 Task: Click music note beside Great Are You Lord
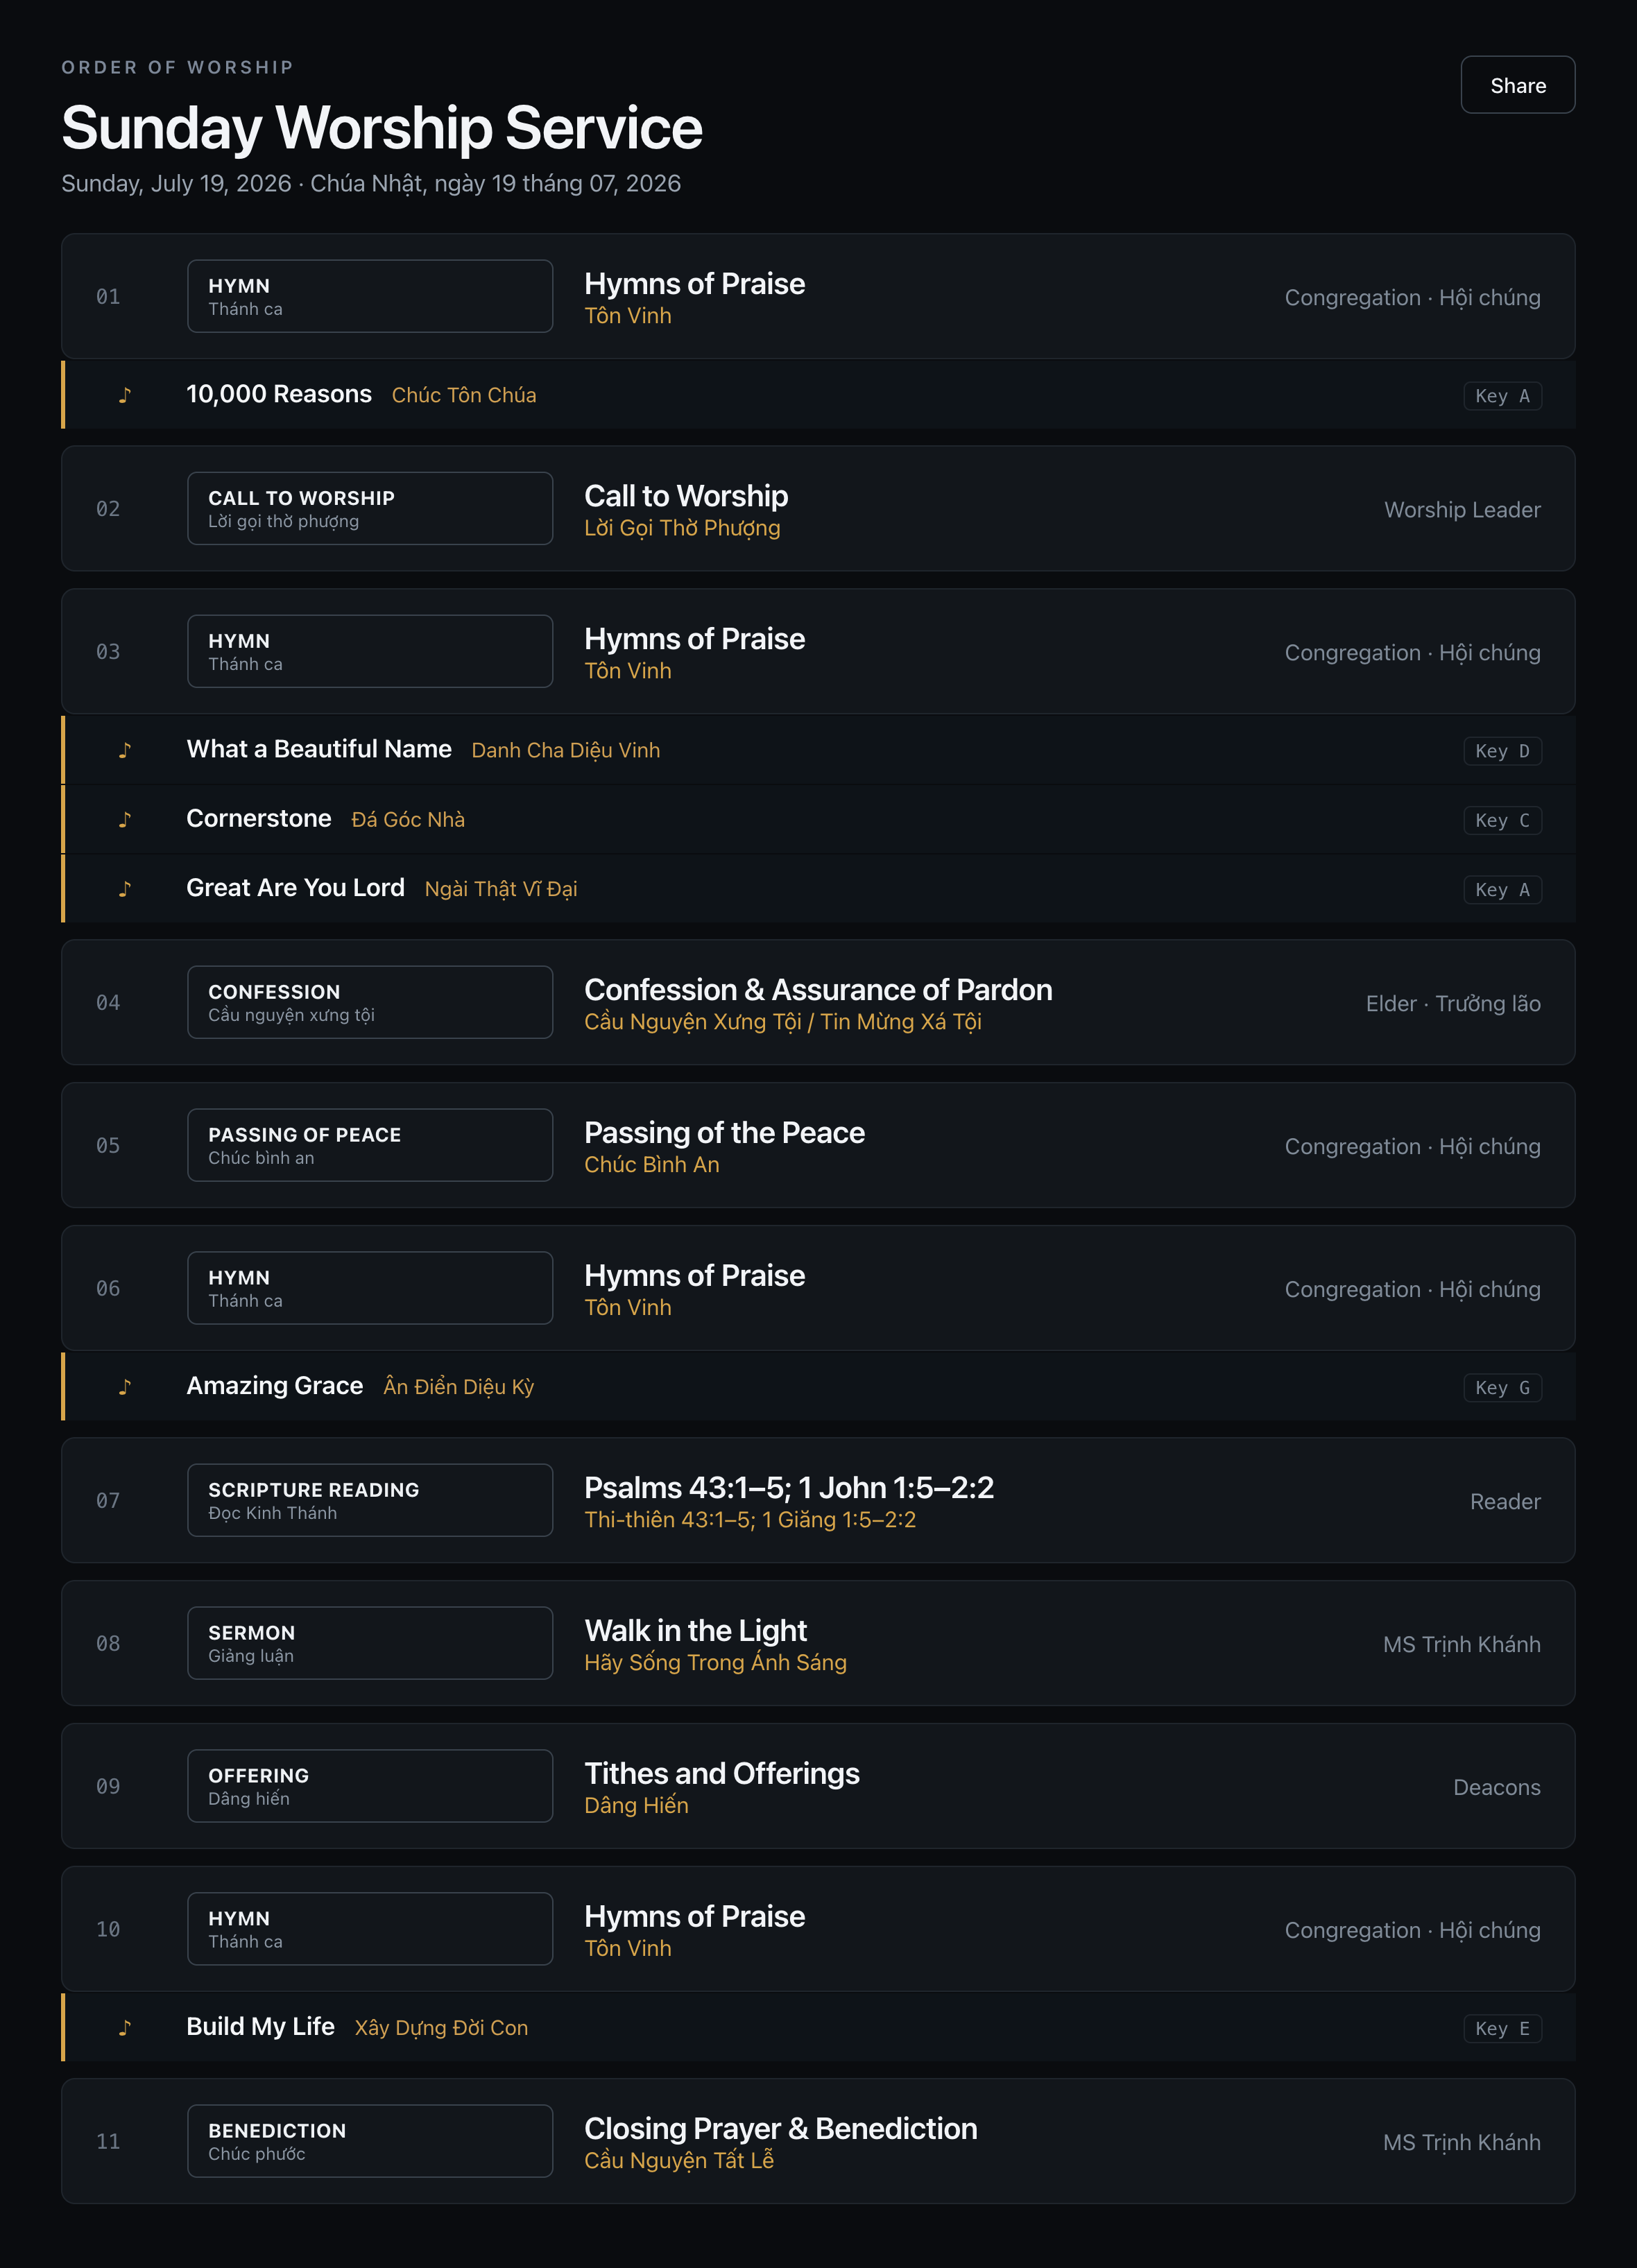click(124, 888)
